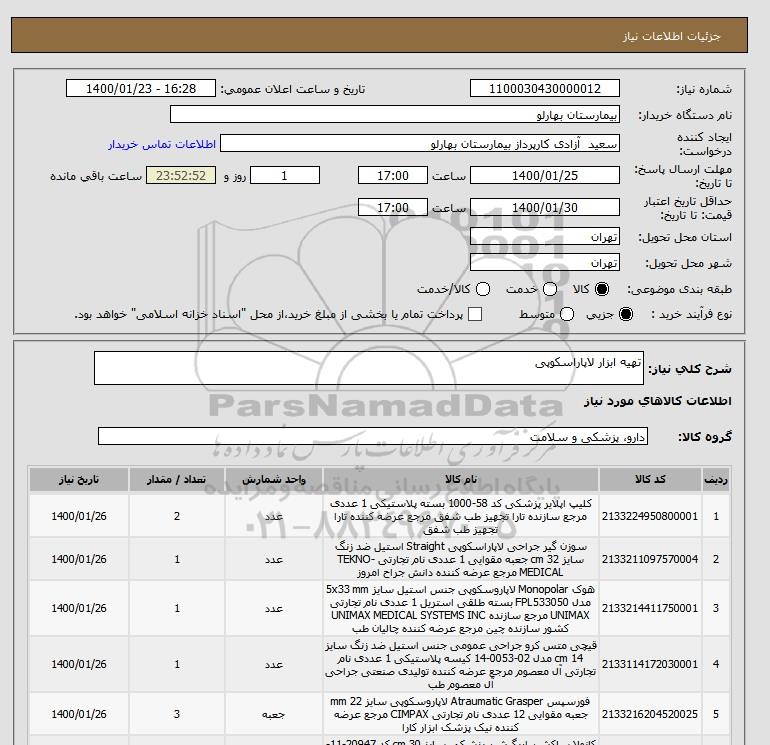Click the general description box تهیه ابزار لاپاراسکوپی
Image resolution: width=770 pixels, height=745 pixels.
coord(369,368)
